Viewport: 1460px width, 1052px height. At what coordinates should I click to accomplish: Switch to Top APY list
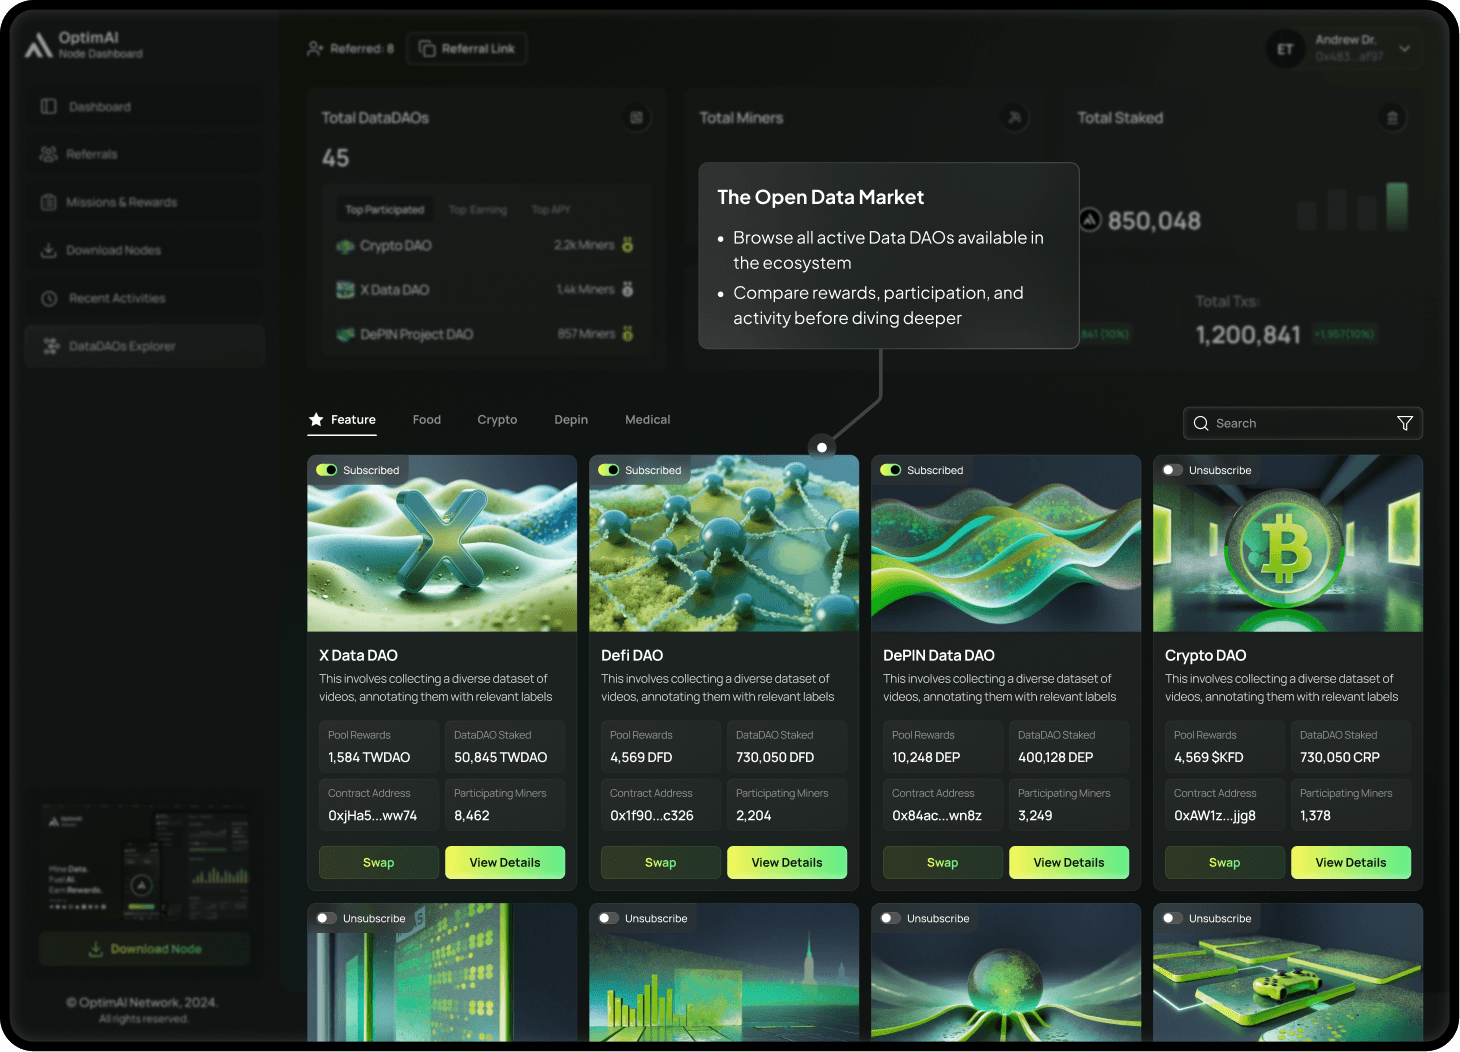coord(550,210)
